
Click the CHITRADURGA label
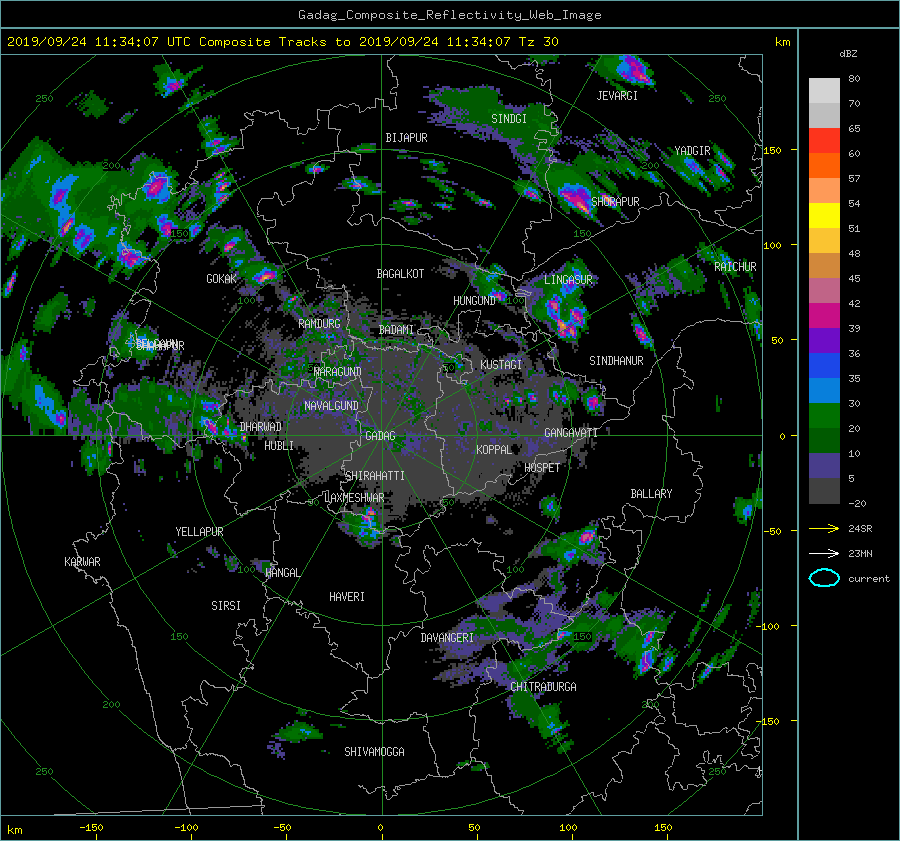pos(543,687)
